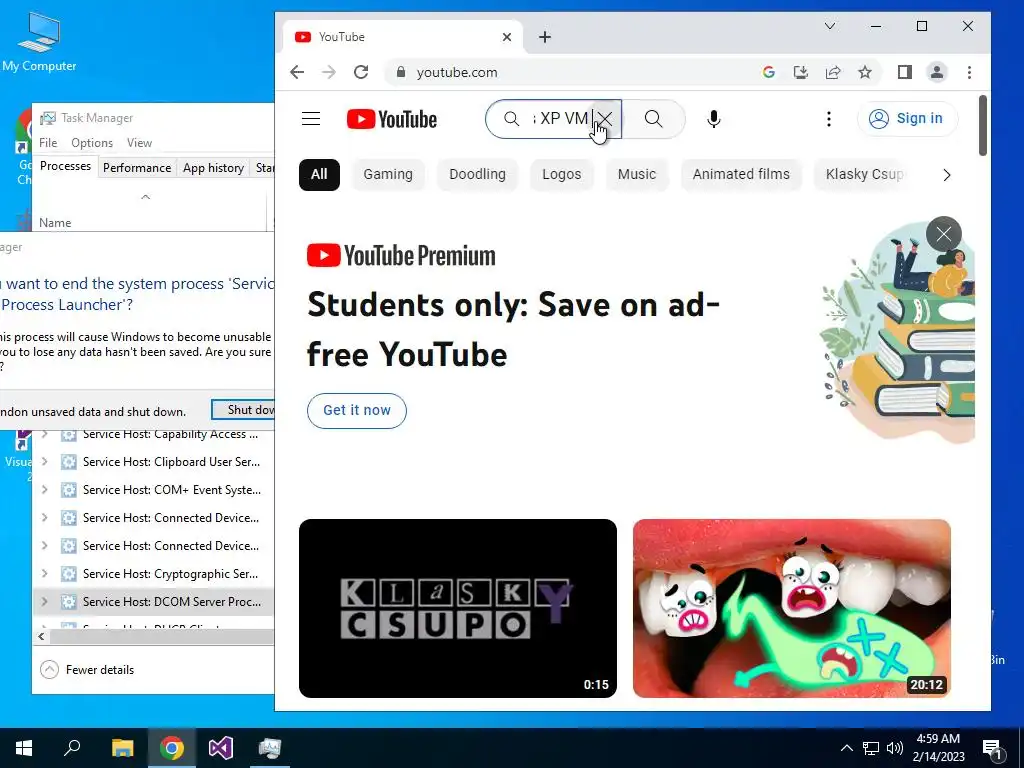Click the YouTube logo
Screen dimensions: 1024x768
pyautogui.click(x=392, y=119)
